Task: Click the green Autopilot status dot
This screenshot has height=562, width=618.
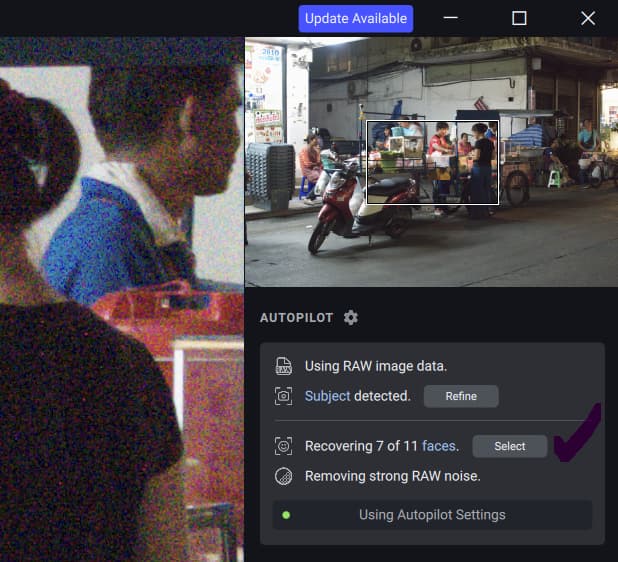Action: click(286, 515)
